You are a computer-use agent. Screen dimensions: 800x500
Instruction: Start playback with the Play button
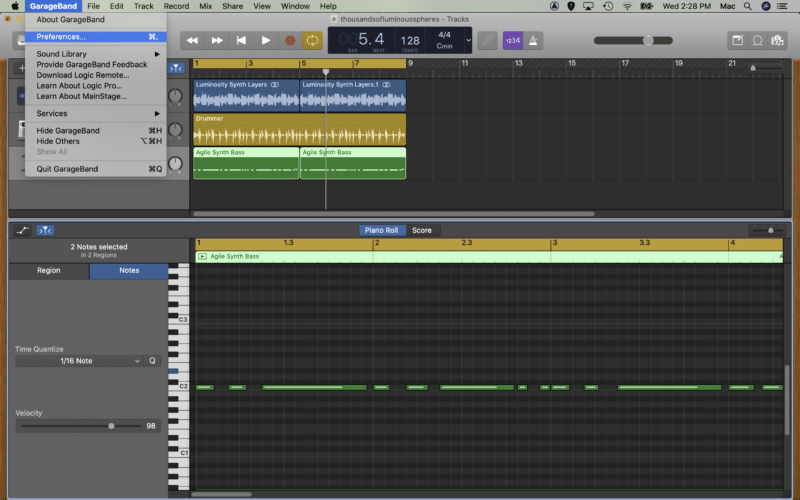(266, 40)
